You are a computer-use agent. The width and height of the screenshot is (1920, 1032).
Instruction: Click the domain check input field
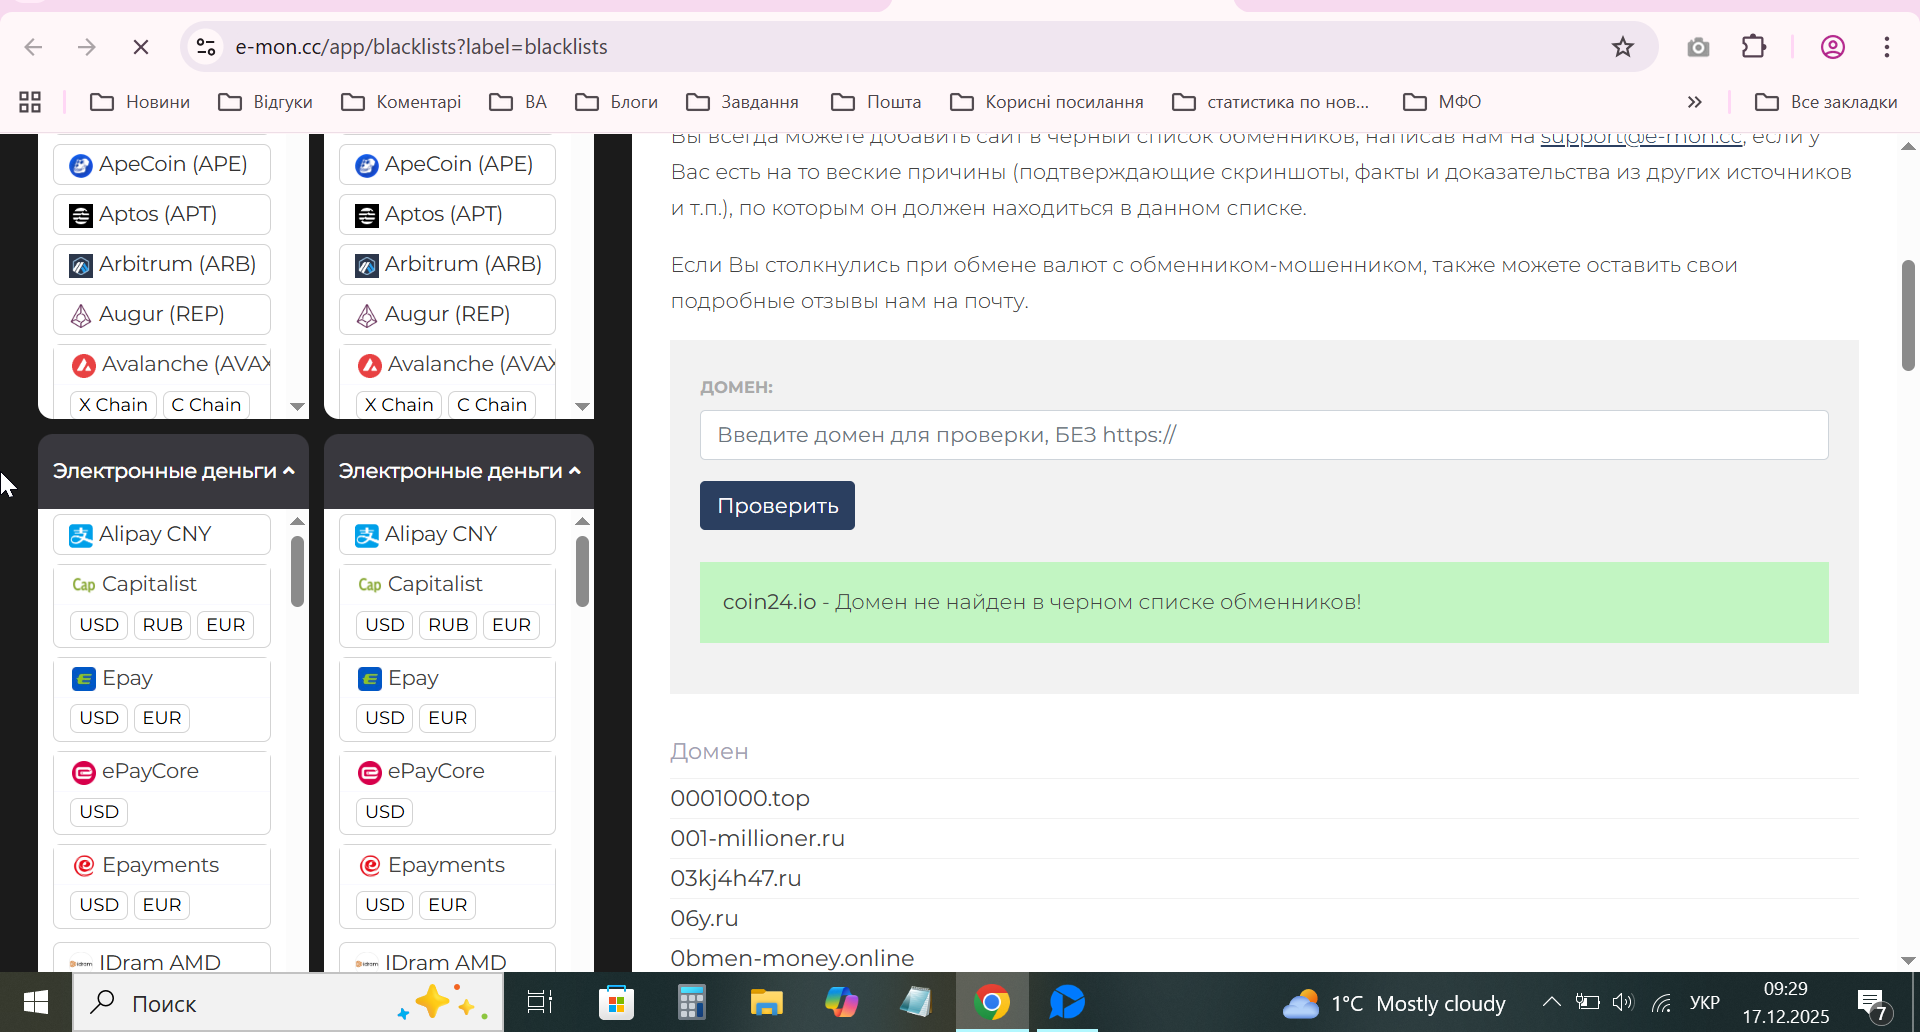[x=1264, y=435]
